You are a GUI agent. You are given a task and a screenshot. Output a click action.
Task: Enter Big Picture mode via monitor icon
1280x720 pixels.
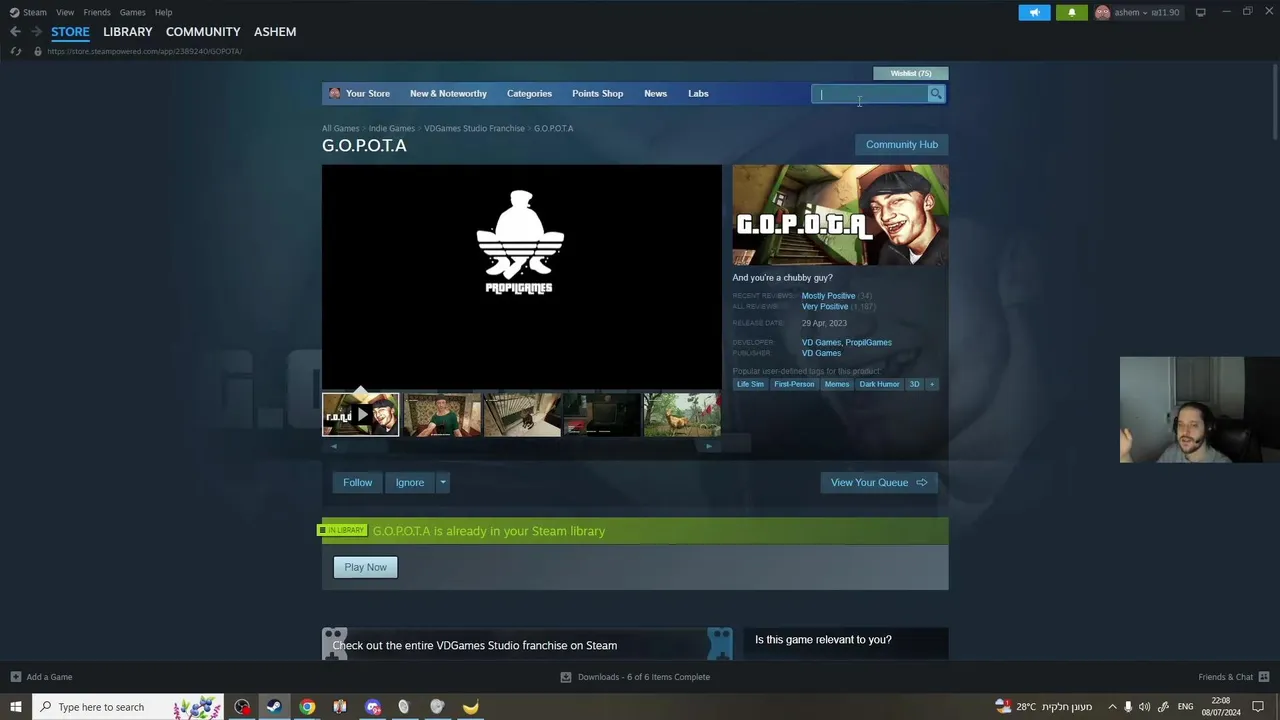click(x=1200, y=12)
